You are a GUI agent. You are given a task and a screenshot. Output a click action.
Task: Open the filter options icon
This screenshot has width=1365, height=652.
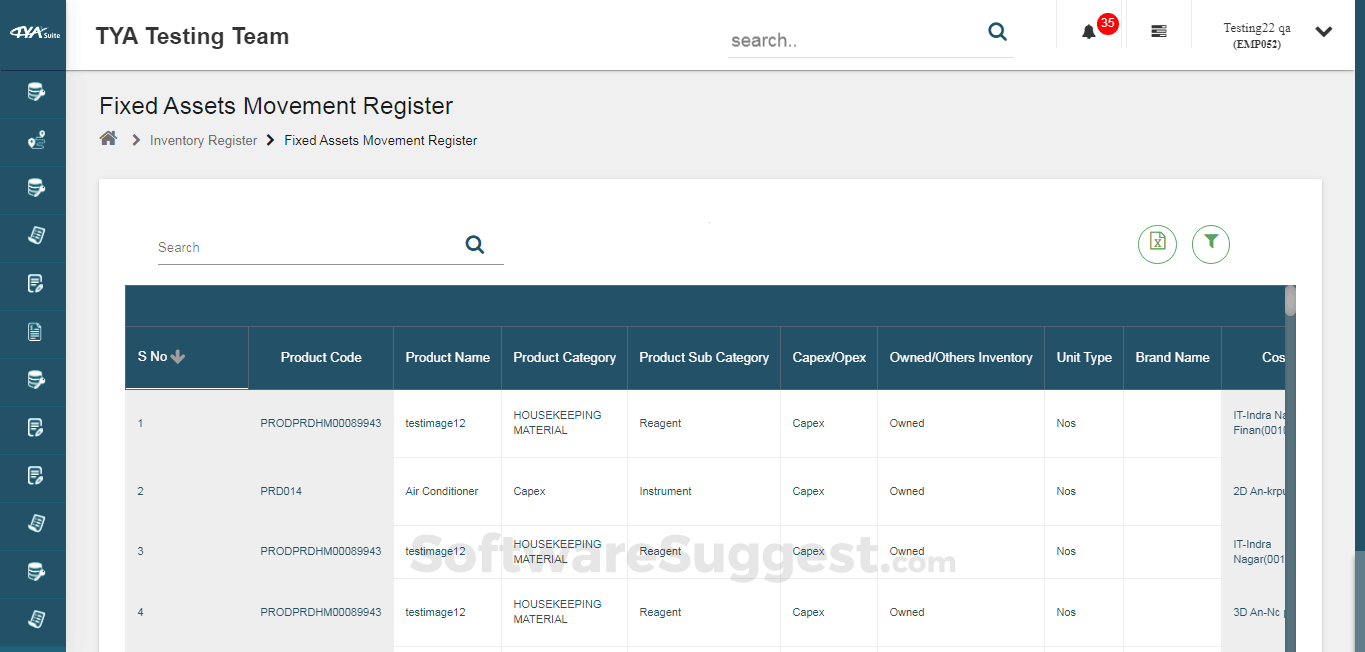1211,244
